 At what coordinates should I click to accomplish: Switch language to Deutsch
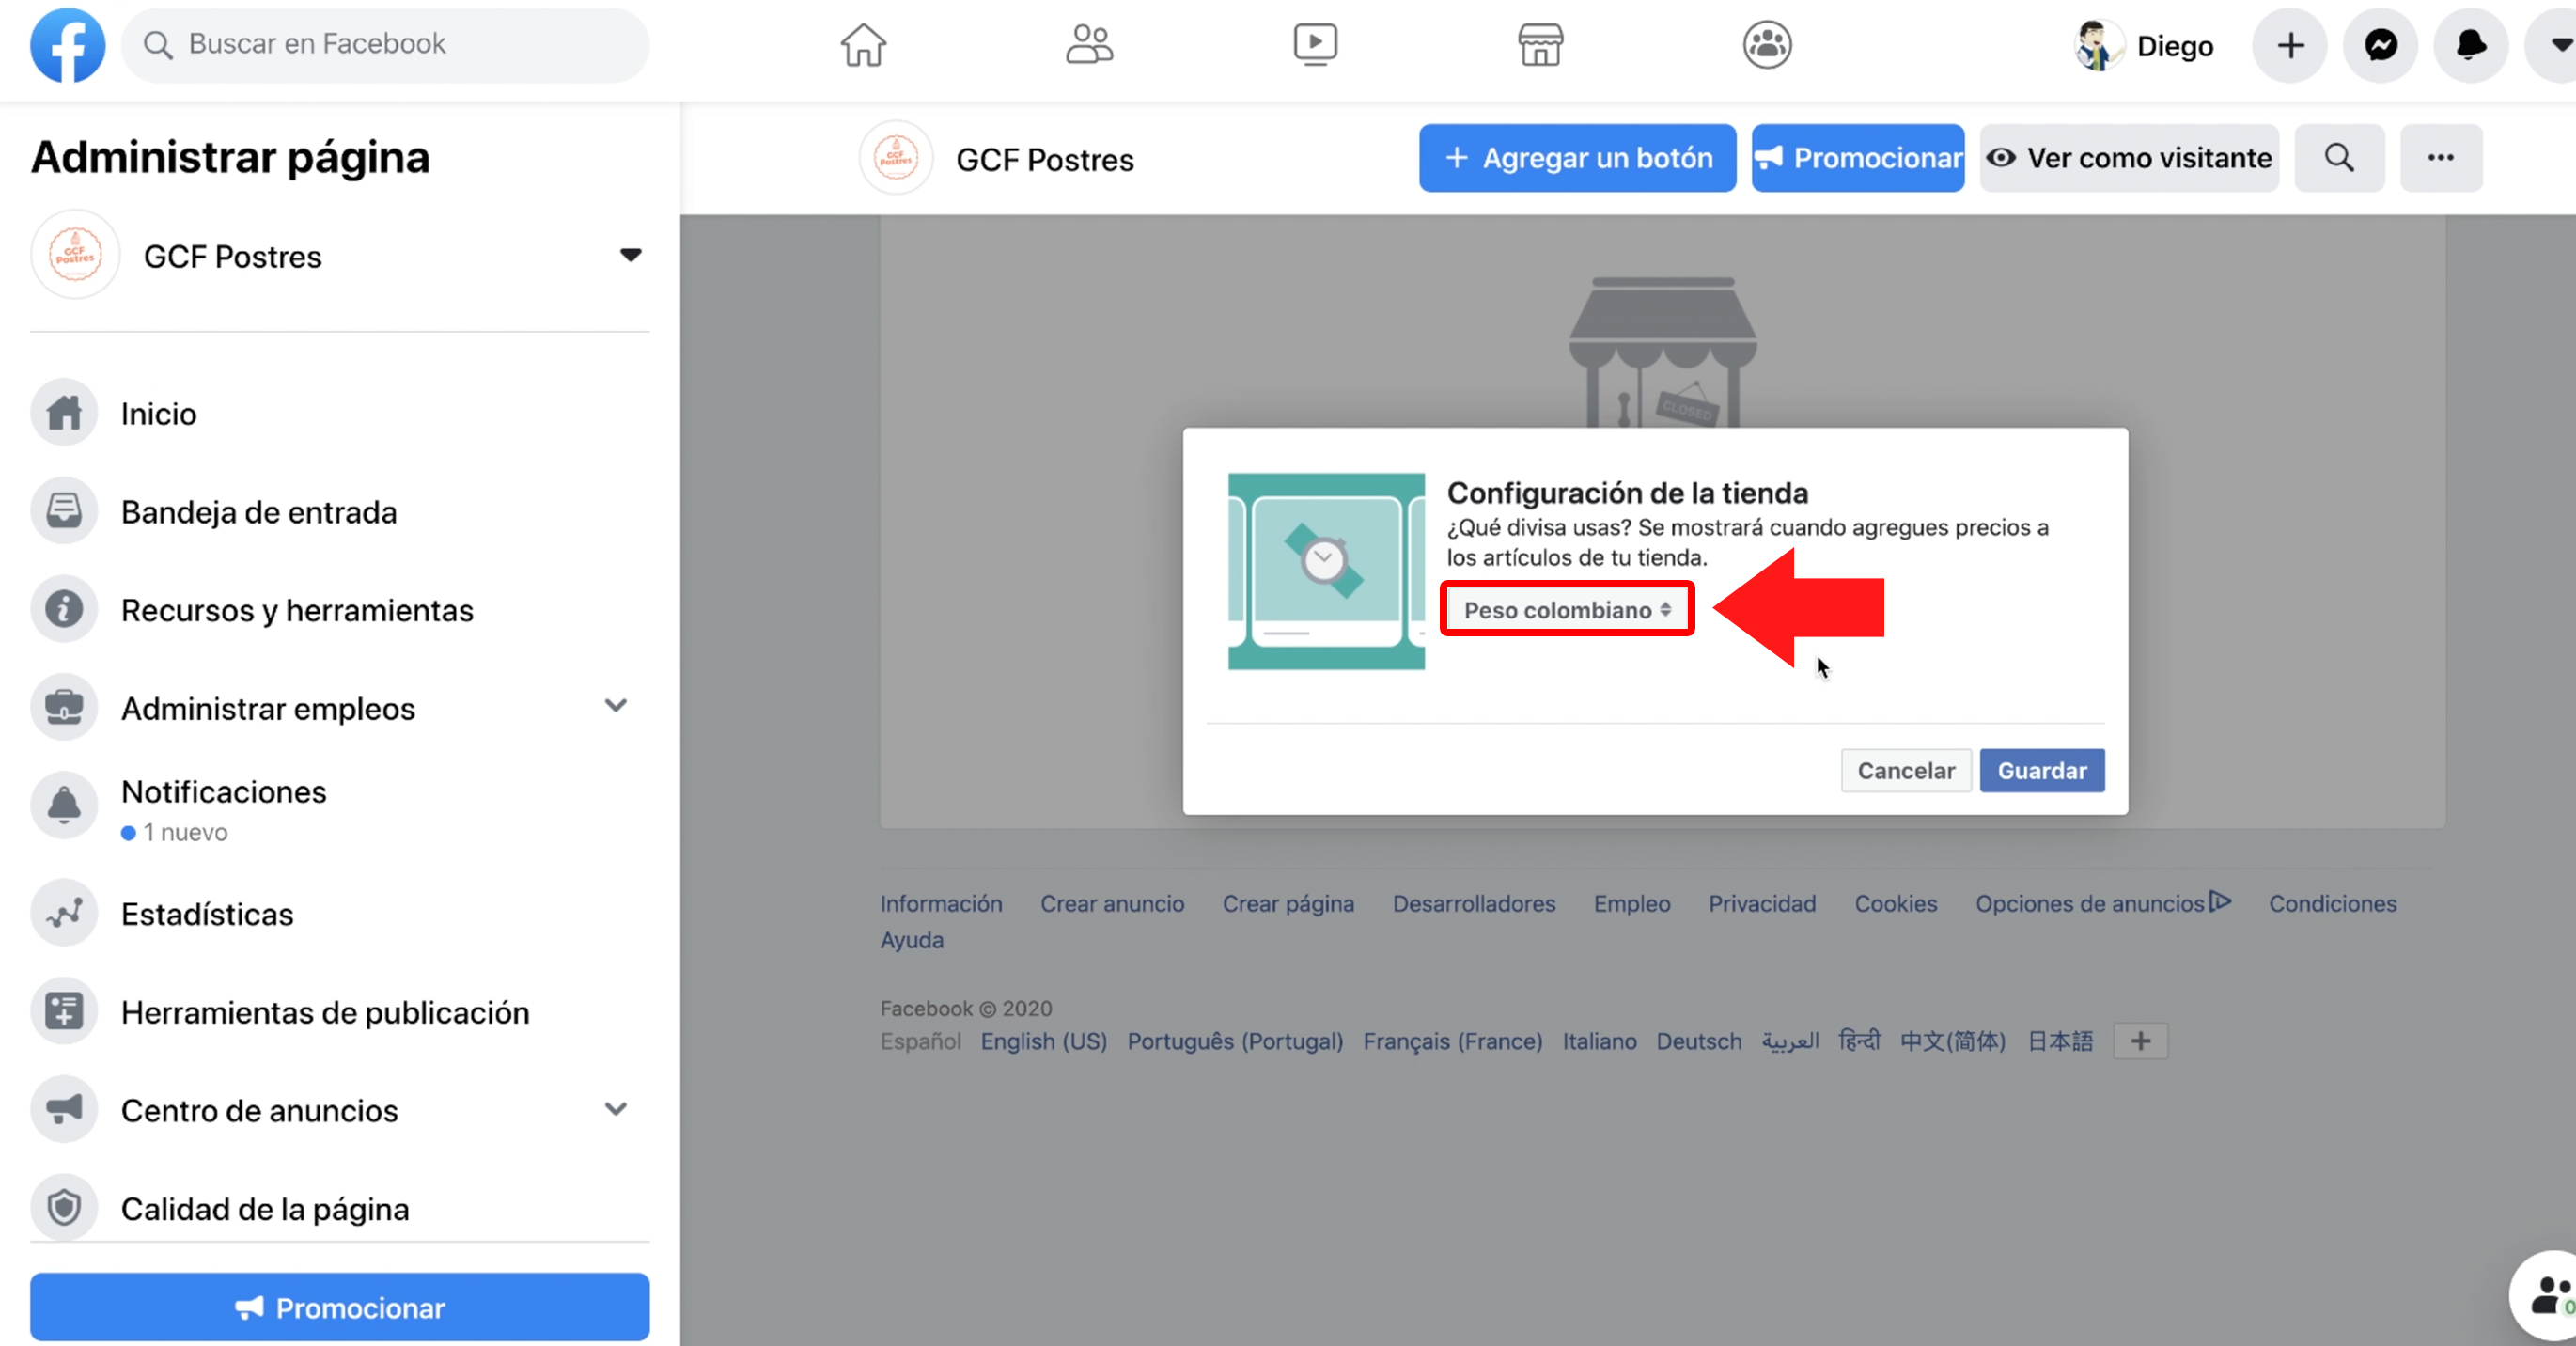click(1698, 1041)
